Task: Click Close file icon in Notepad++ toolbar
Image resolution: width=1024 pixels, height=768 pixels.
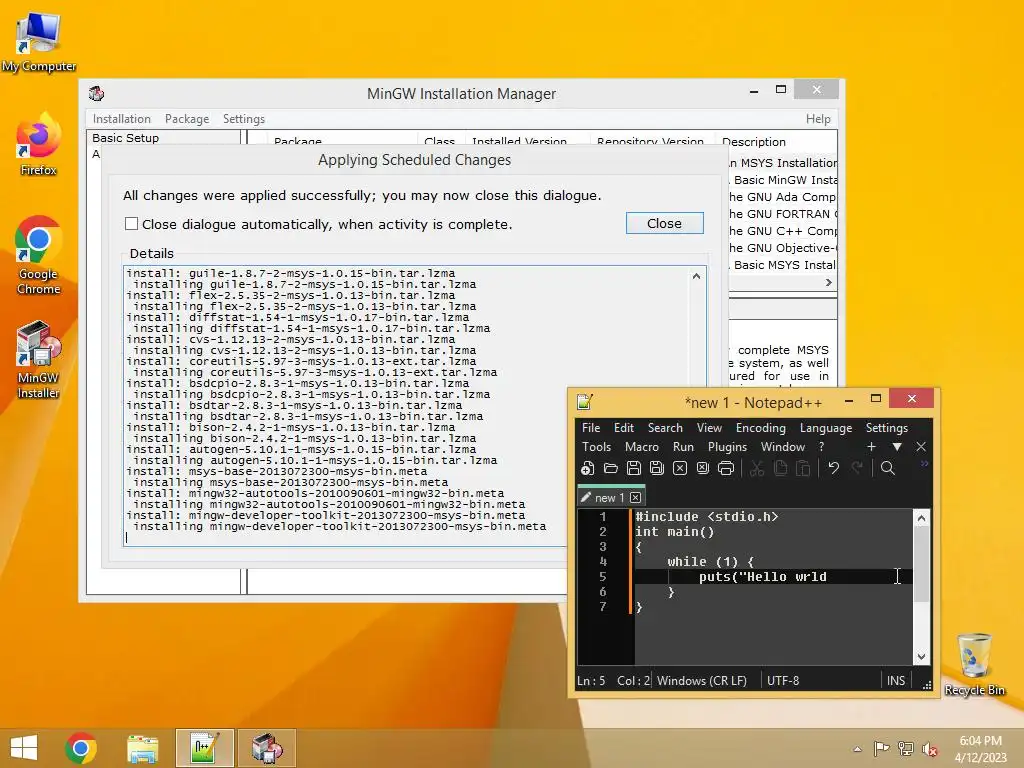Action: point(680,468)
